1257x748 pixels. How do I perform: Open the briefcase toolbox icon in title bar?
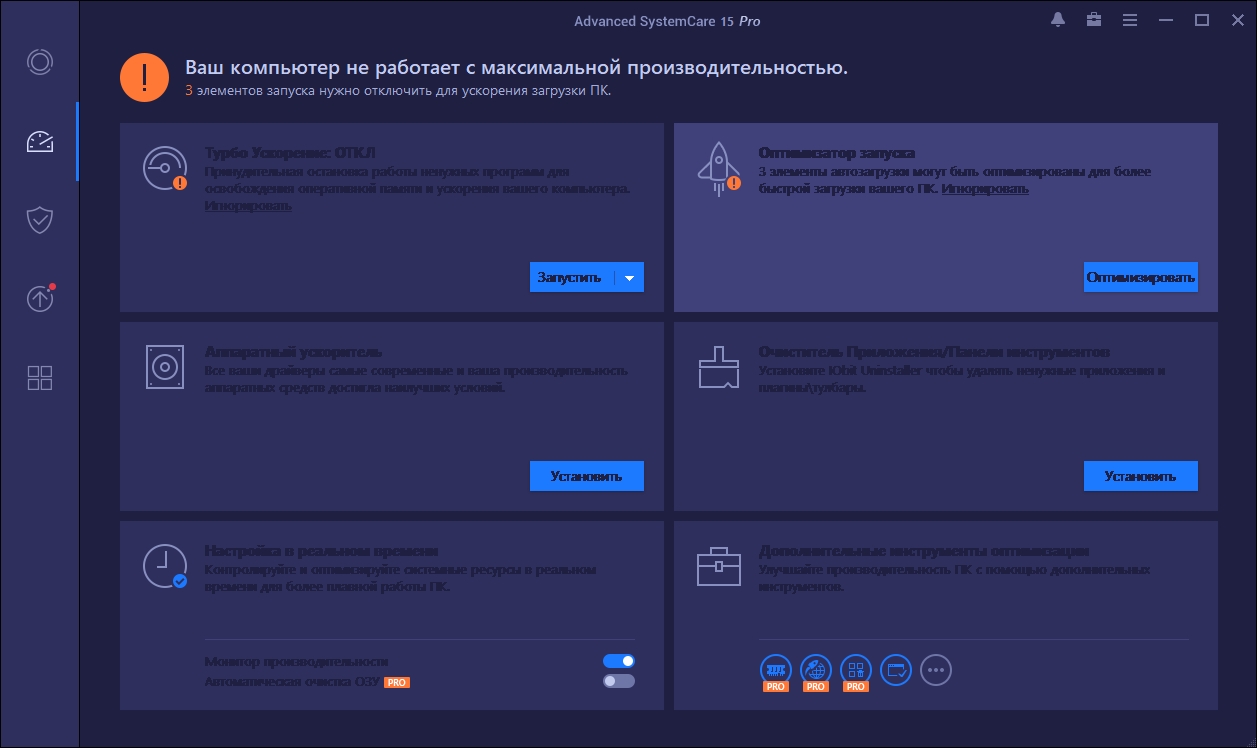click(1094, 20)
